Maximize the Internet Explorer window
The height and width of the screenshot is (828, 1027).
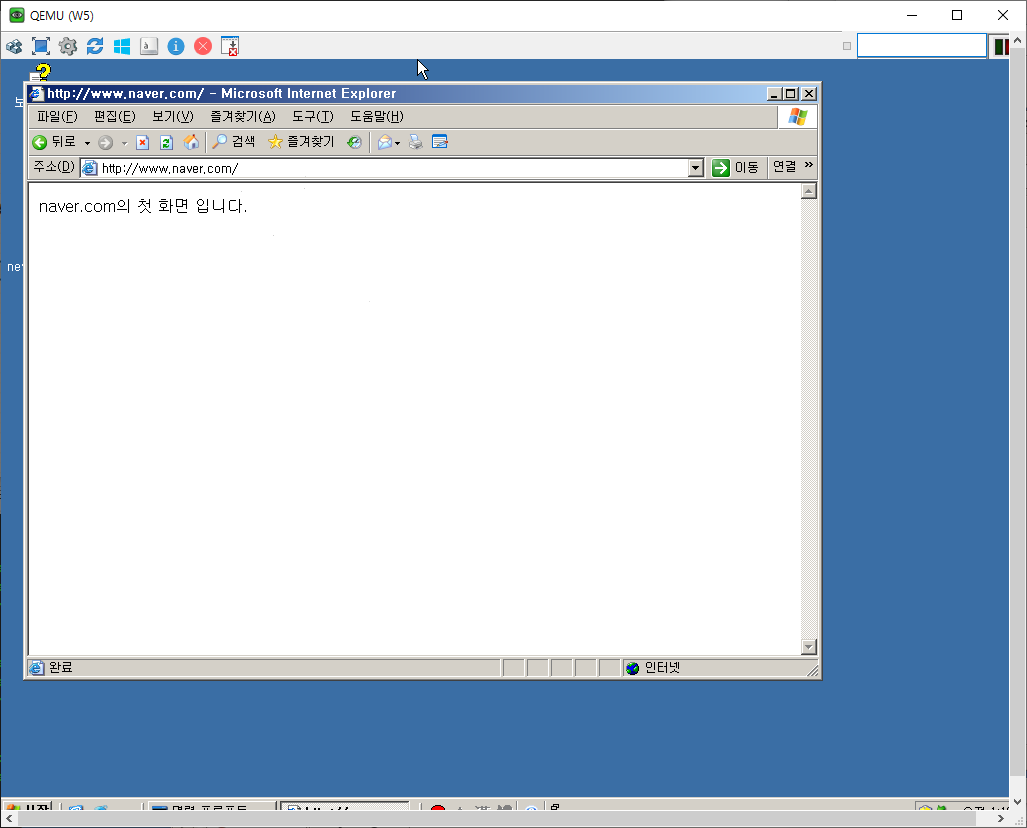[x=791, y=94]
